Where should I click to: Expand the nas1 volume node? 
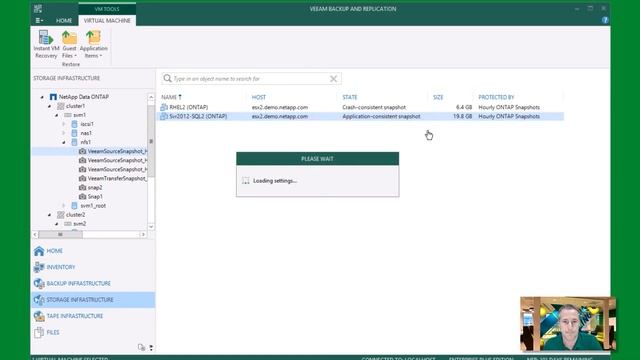point(64,133)
